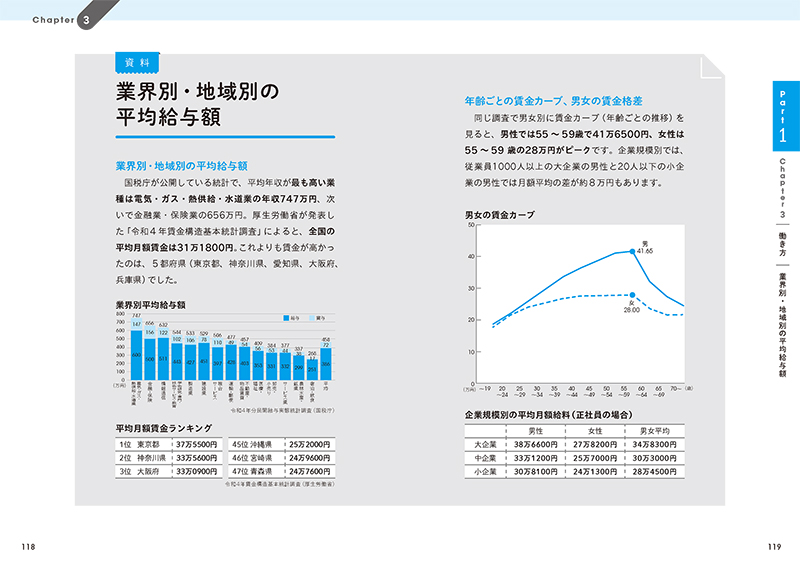Click page number 118

pos(29,545)
